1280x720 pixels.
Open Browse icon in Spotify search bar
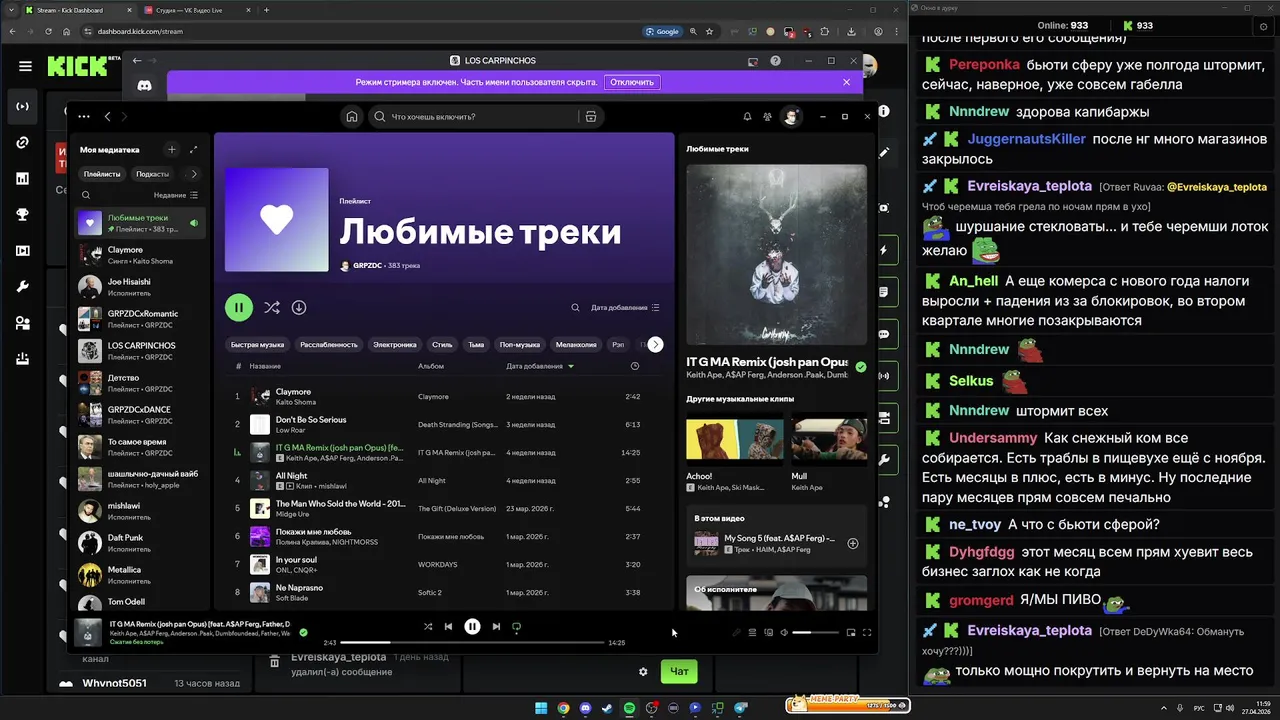click(x=591, y=117)
